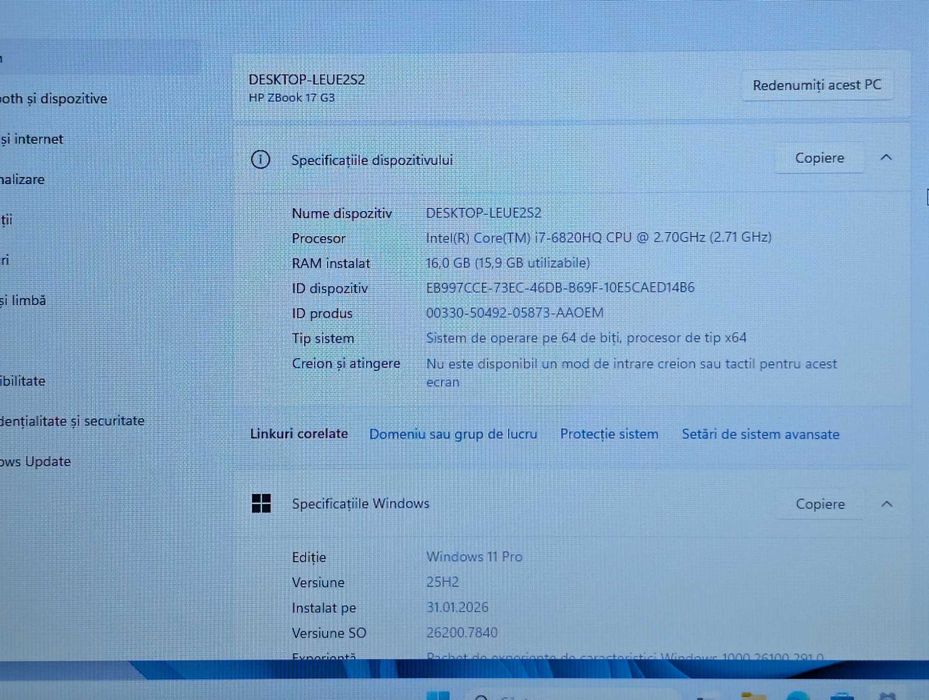The height and width of the screenshot is (700, 929).
Task: Open the Domeniu sau grup de lucru link
Action: (x=453, y=434)
